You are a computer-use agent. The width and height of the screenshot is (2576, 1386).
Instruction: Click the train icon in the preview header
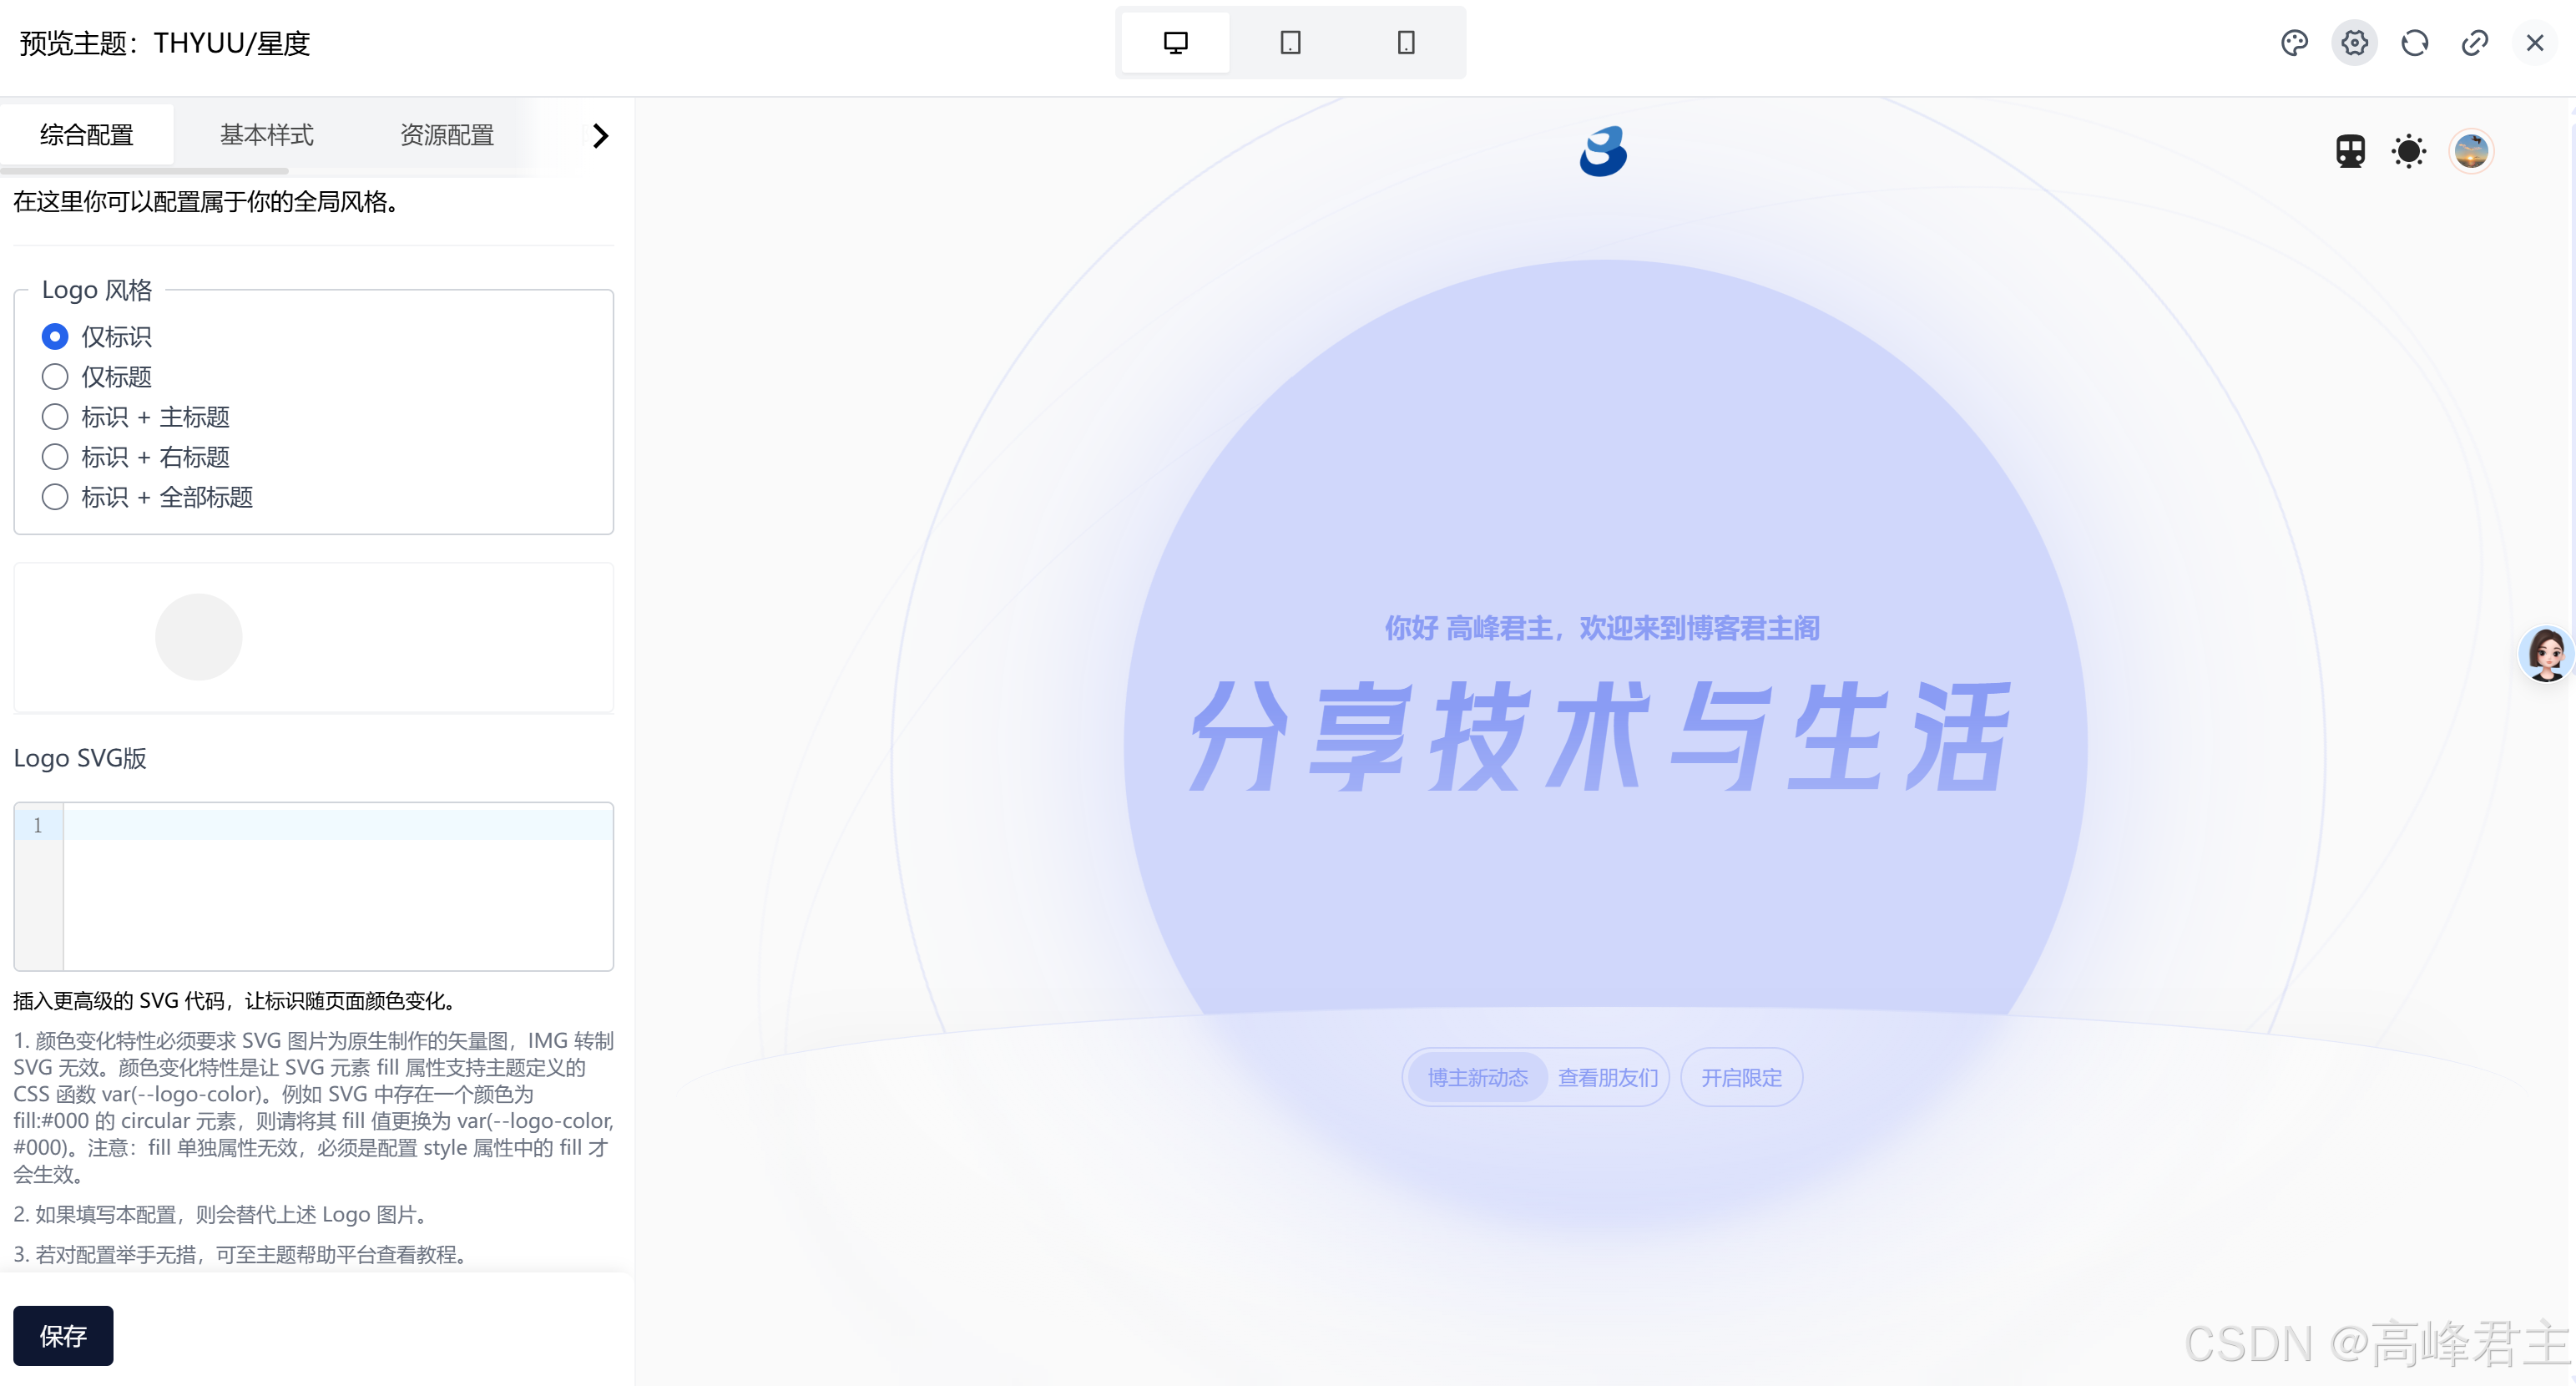[2350, 152]
